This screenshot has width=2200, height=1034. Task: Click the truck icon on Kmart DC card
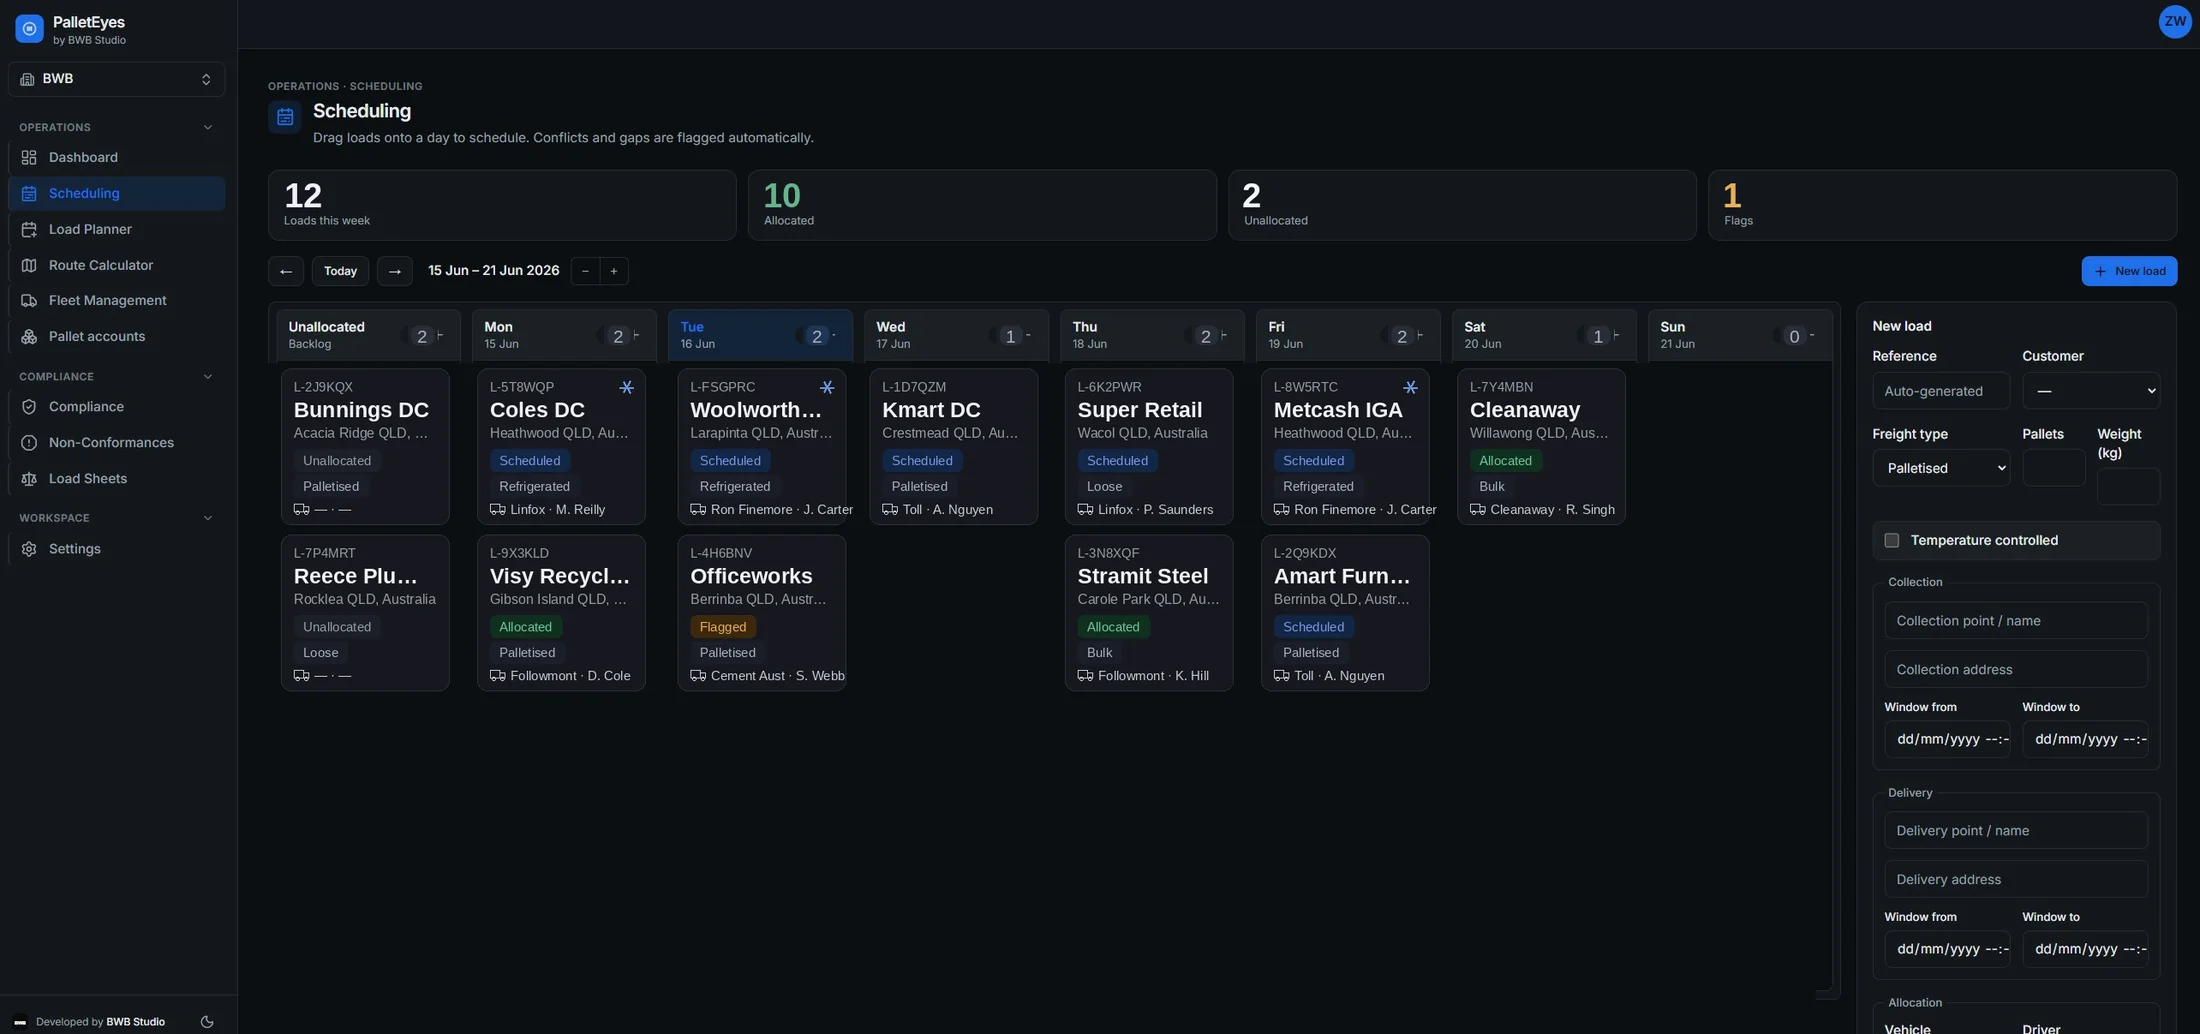coord(890,510)
